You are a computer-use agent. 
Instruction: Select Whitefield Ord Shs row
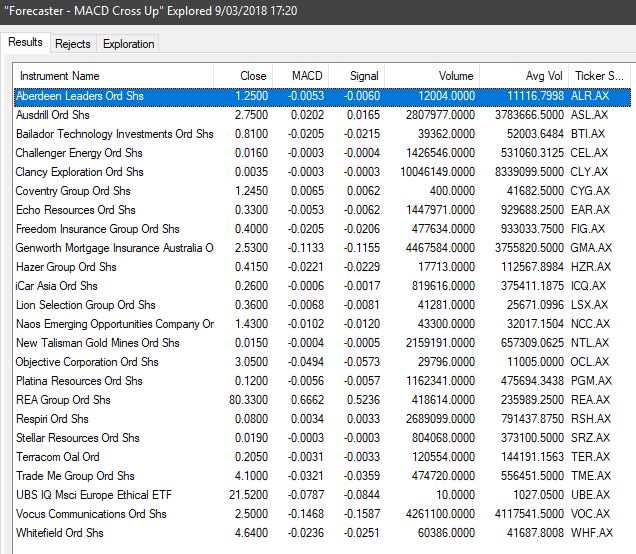tap(322, 533)
